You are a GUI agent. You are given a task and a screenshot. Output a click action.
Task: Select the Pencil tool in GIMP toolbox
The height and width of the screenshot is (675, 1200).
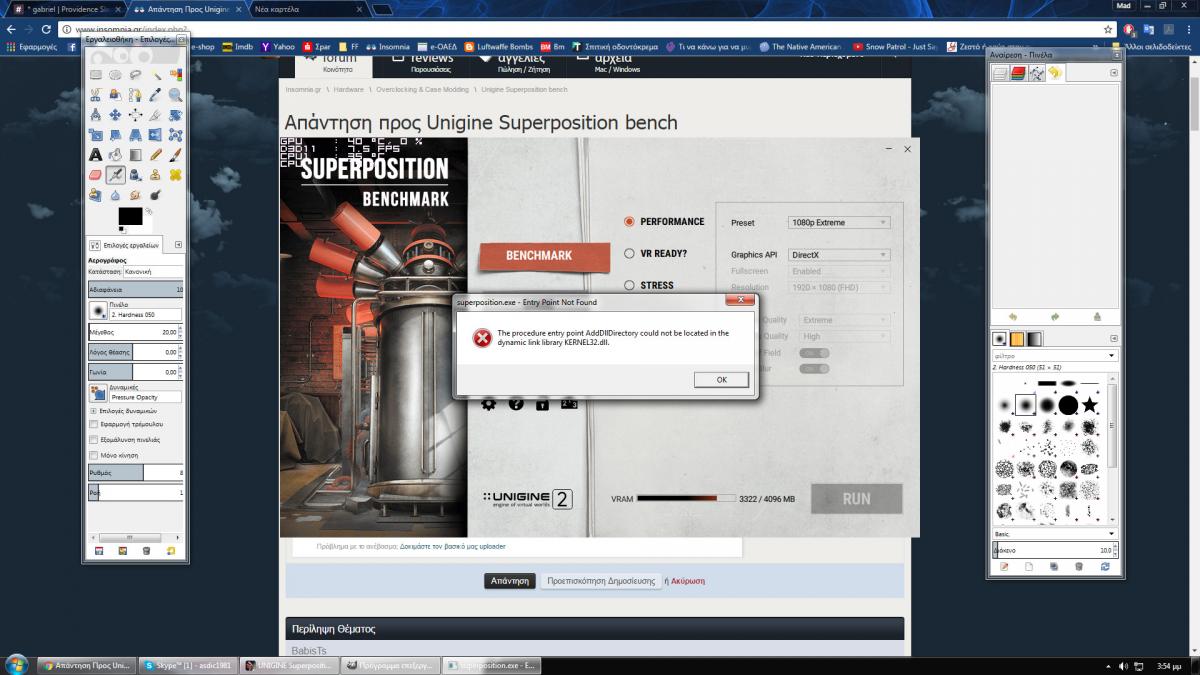click(155, 155)
